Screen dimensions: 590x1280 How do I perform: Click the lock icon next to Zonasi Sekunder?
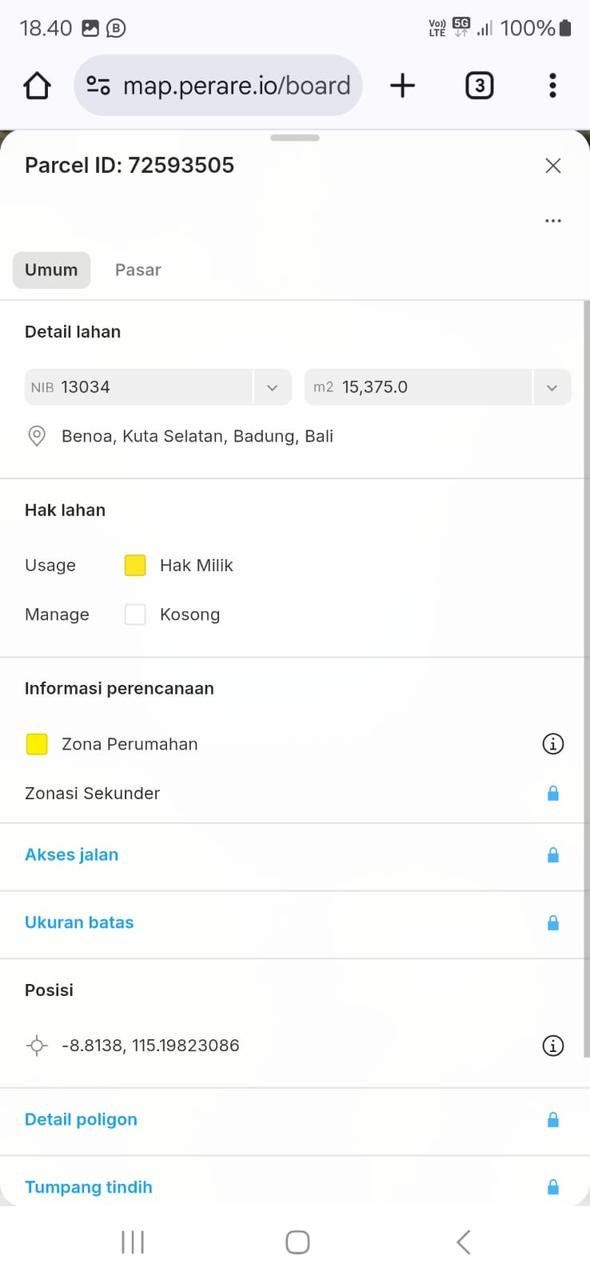553,793
